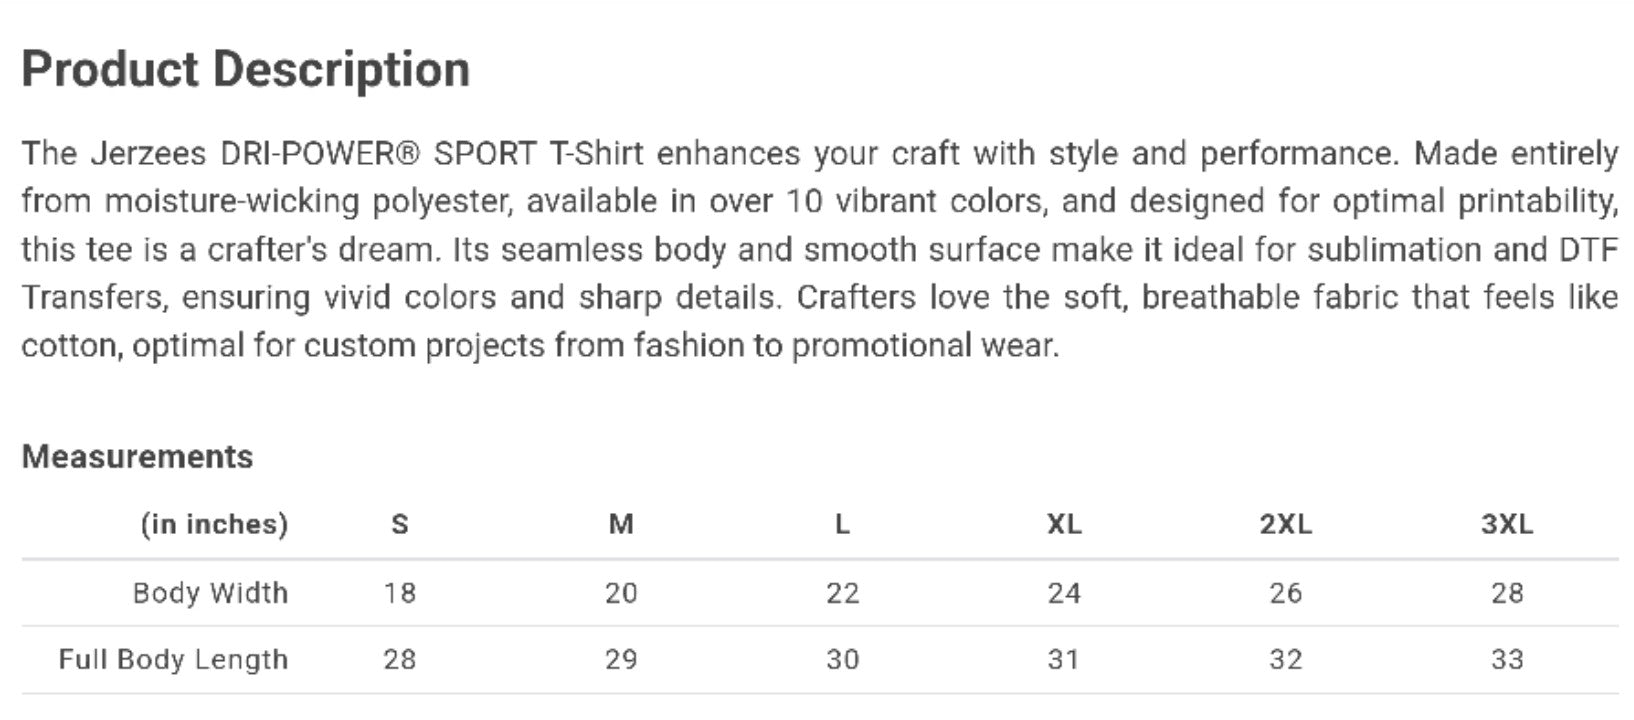Click the Product Description heading
This screenshot has height=720, width=1634.
pyautogui.click(x=245, y=70)
